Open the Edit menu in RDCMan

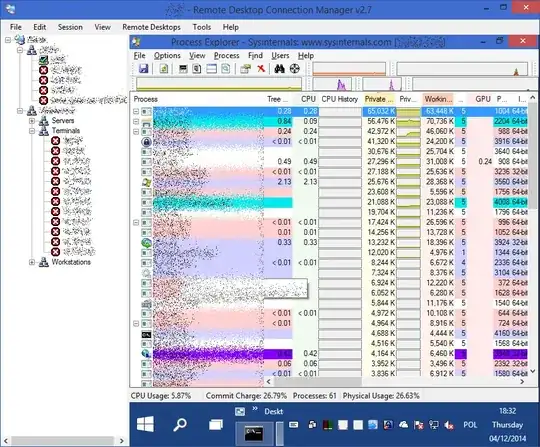click(39, 27)
